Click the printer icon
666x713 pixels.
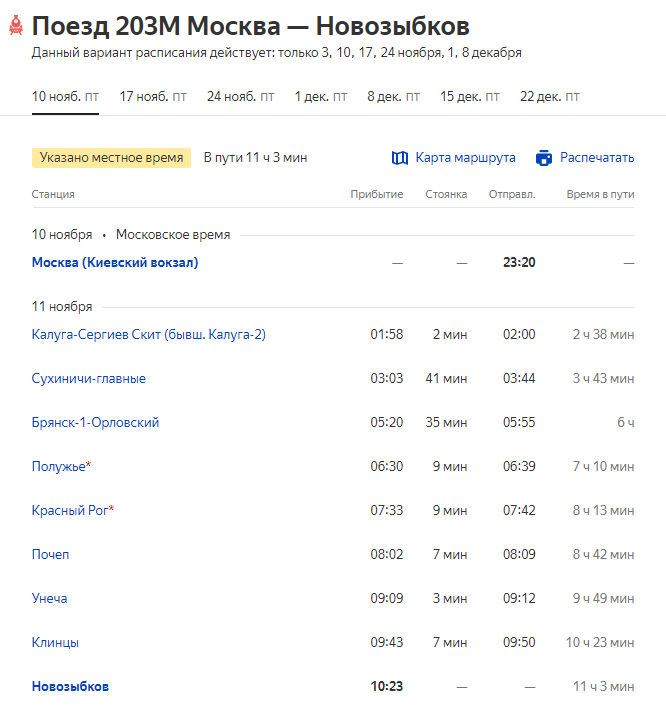pyautogui.click(x=544, y=158)
